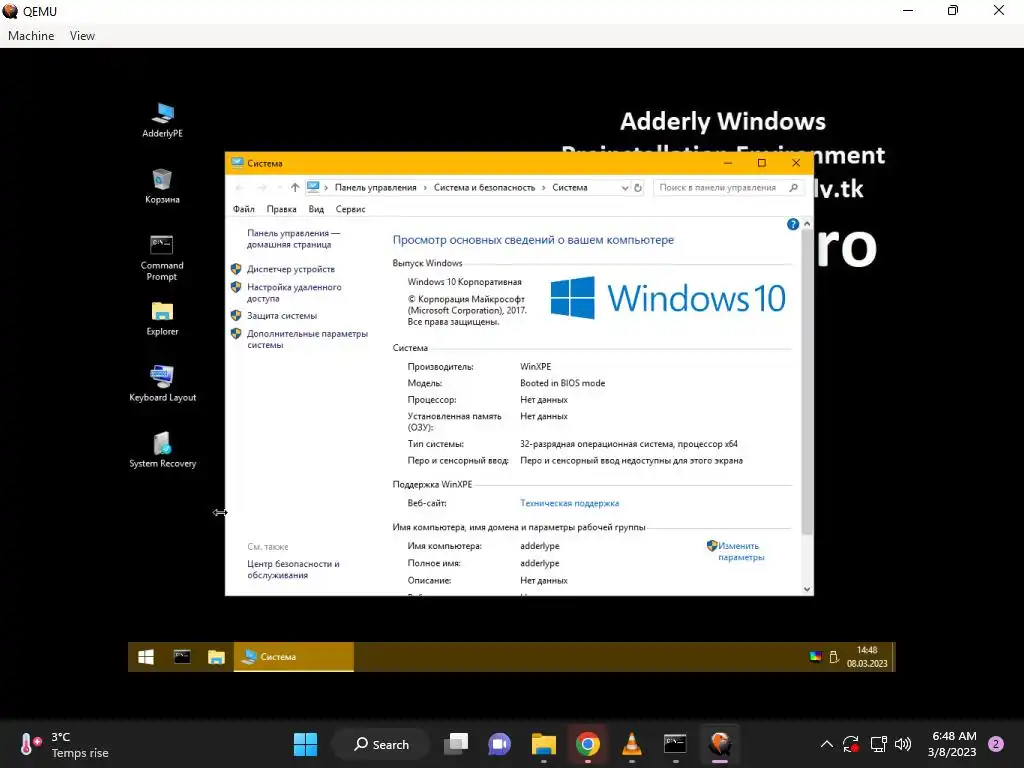The height and width of the screenshot is (768, 1024).
Task: Activate the Система taskbar button
Action: (293, 657)
